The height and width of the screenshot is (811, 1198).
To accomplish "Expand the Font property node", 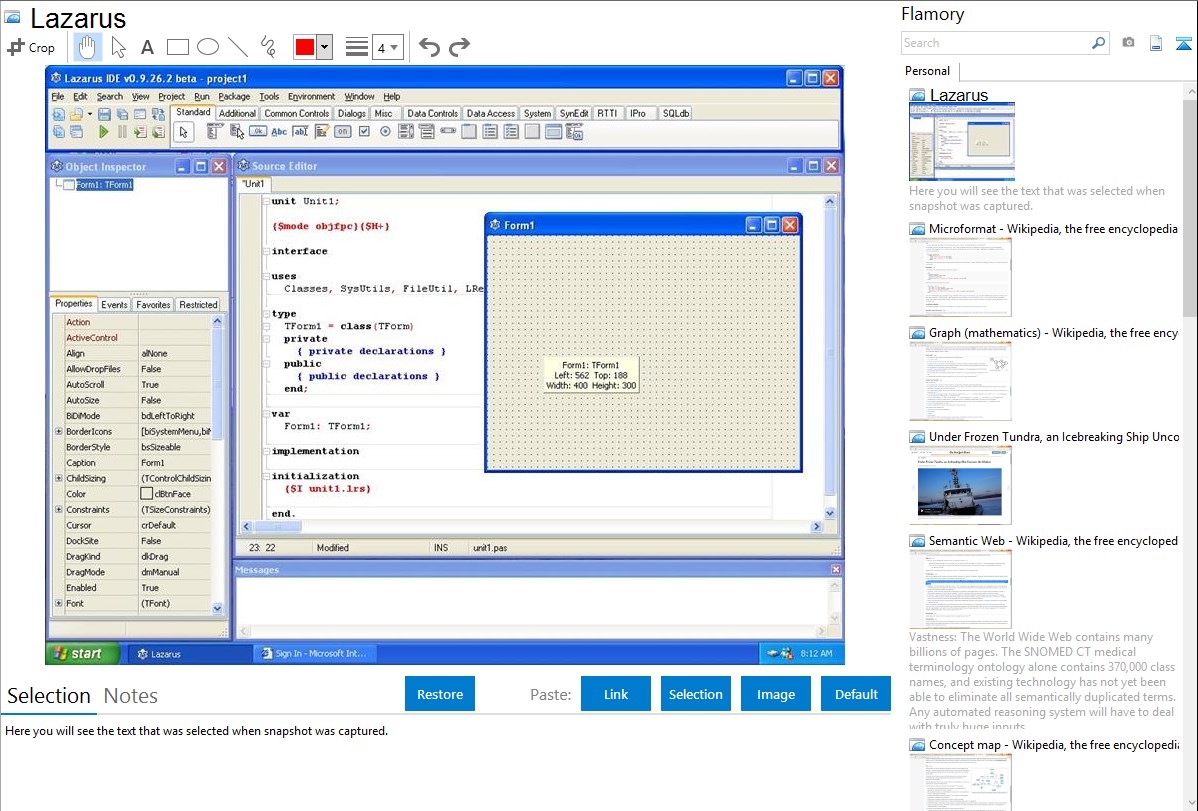I will [59, 603].
